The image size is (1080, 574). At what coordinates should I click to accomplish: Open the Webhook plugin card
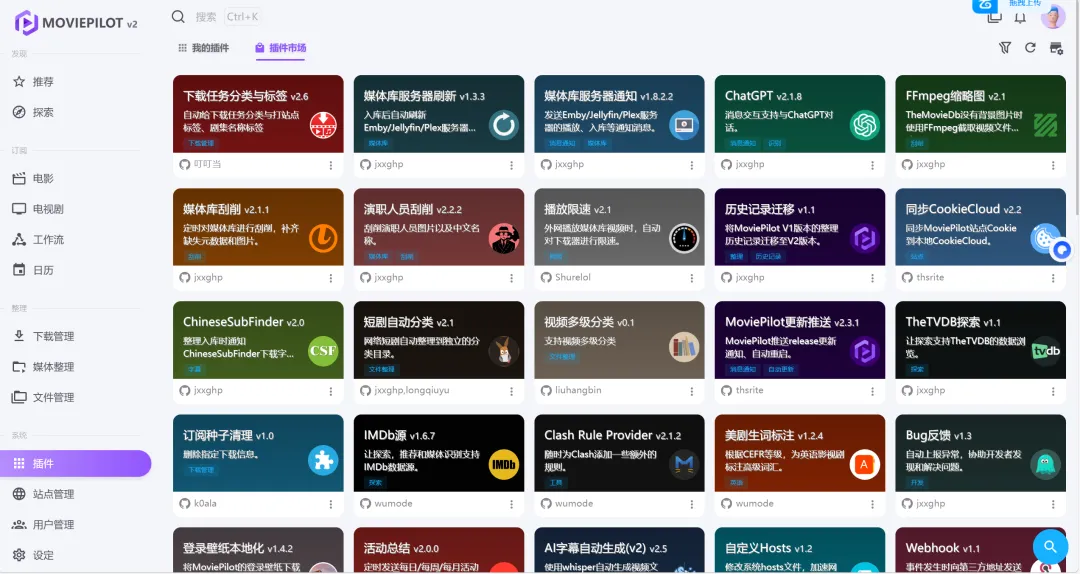980,550
